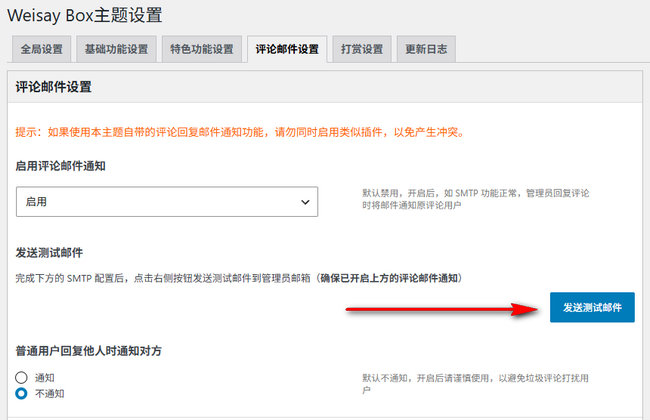Viewport: 650px width, 420px height.
Task: Click the Weisay Box主题设置 page title
Action: (x=85, y=15)
